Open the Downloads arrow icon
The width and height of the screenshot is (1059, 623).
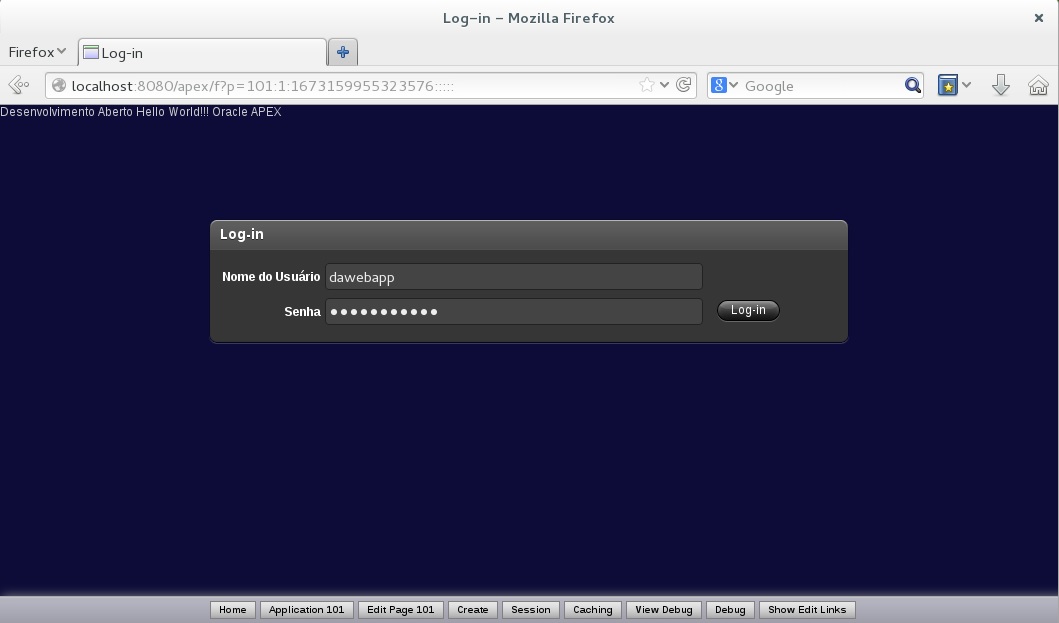click(1000, 86)
